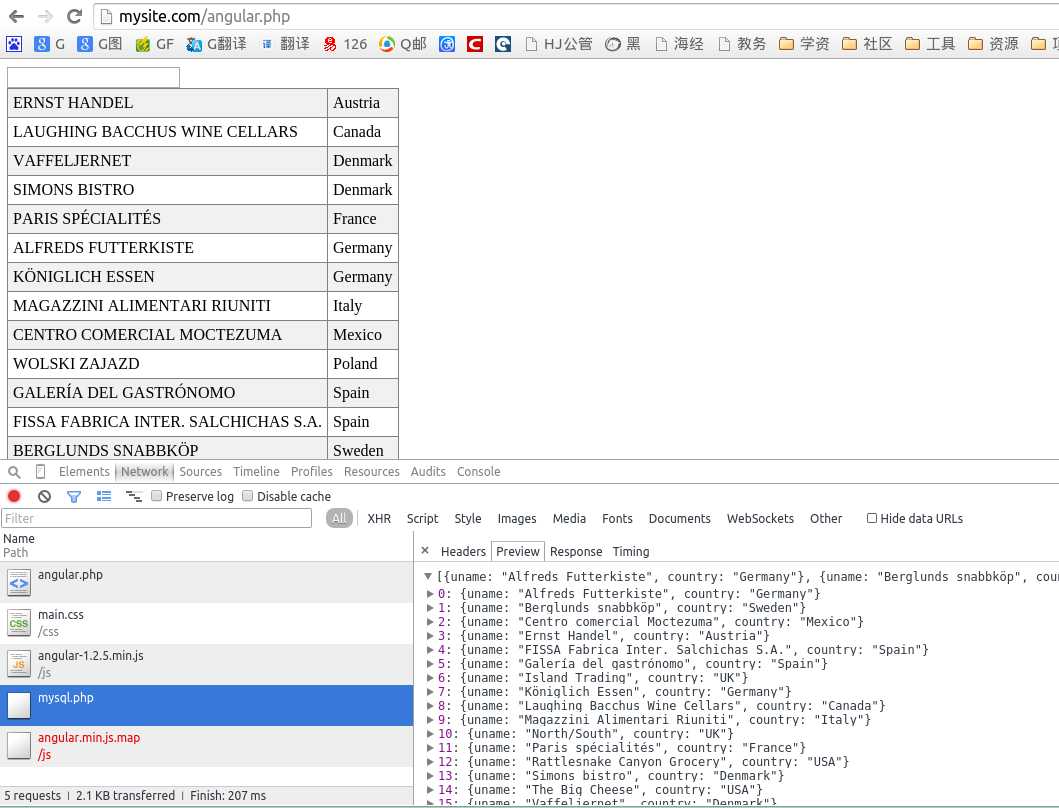Open the HJ公管 bookmark

[x=559, y=45]
